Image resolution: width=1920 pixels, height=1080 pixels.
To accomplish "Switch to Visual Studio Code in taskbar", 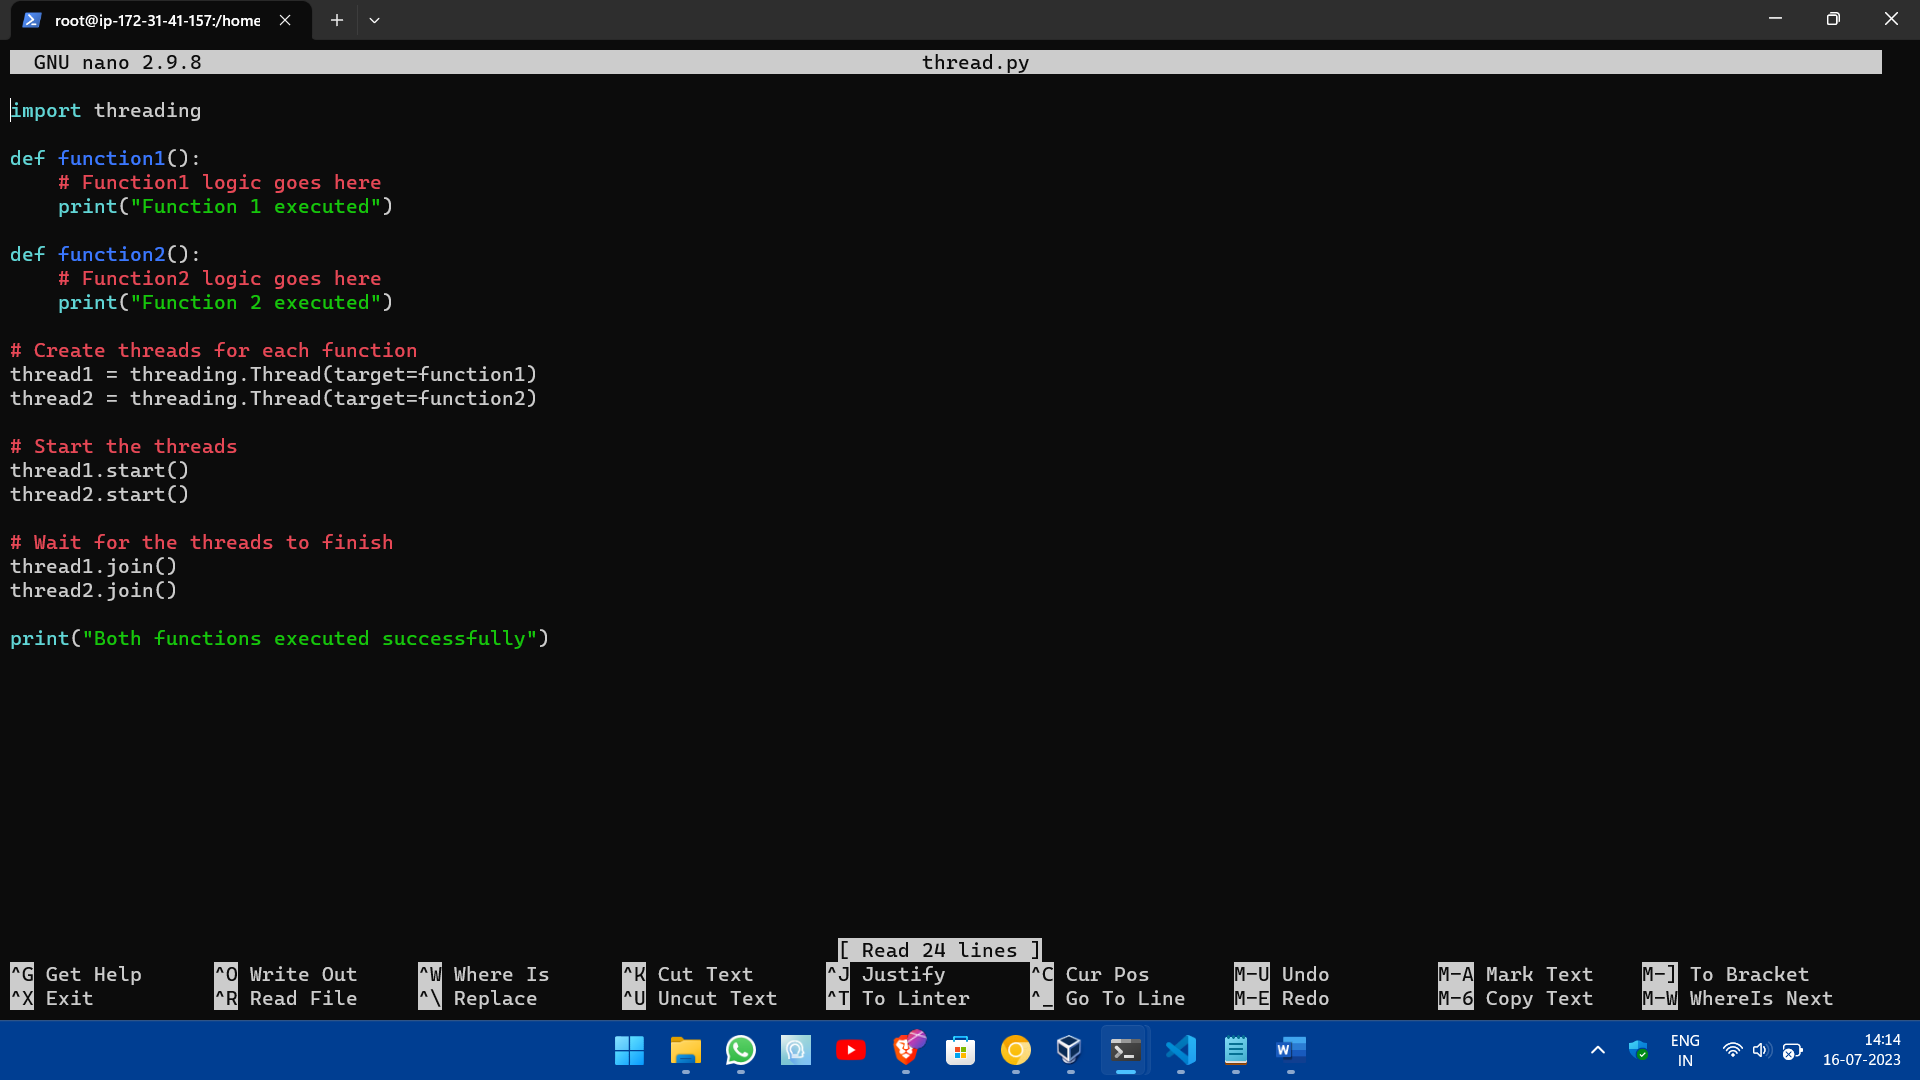I will (x=1181, y=1050).
